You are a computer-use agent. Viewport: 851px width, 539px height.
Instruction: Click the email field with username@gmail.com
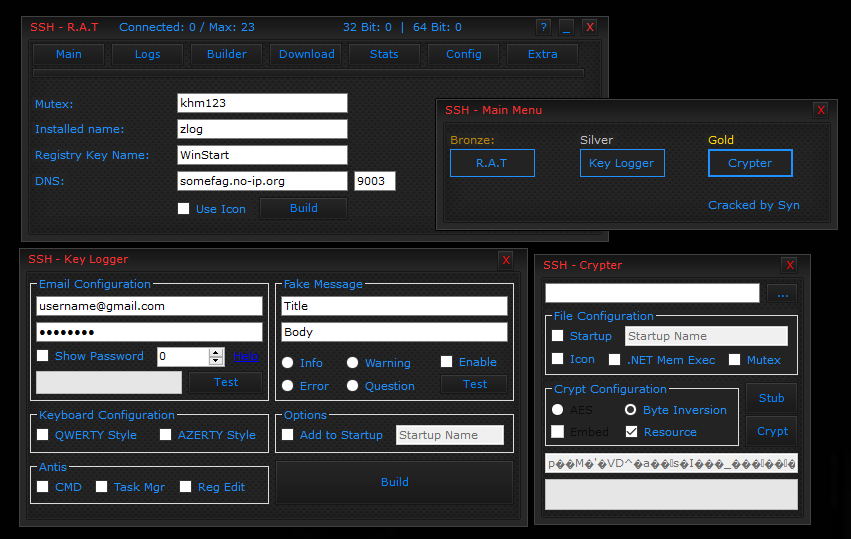click(x=149, y=306)
